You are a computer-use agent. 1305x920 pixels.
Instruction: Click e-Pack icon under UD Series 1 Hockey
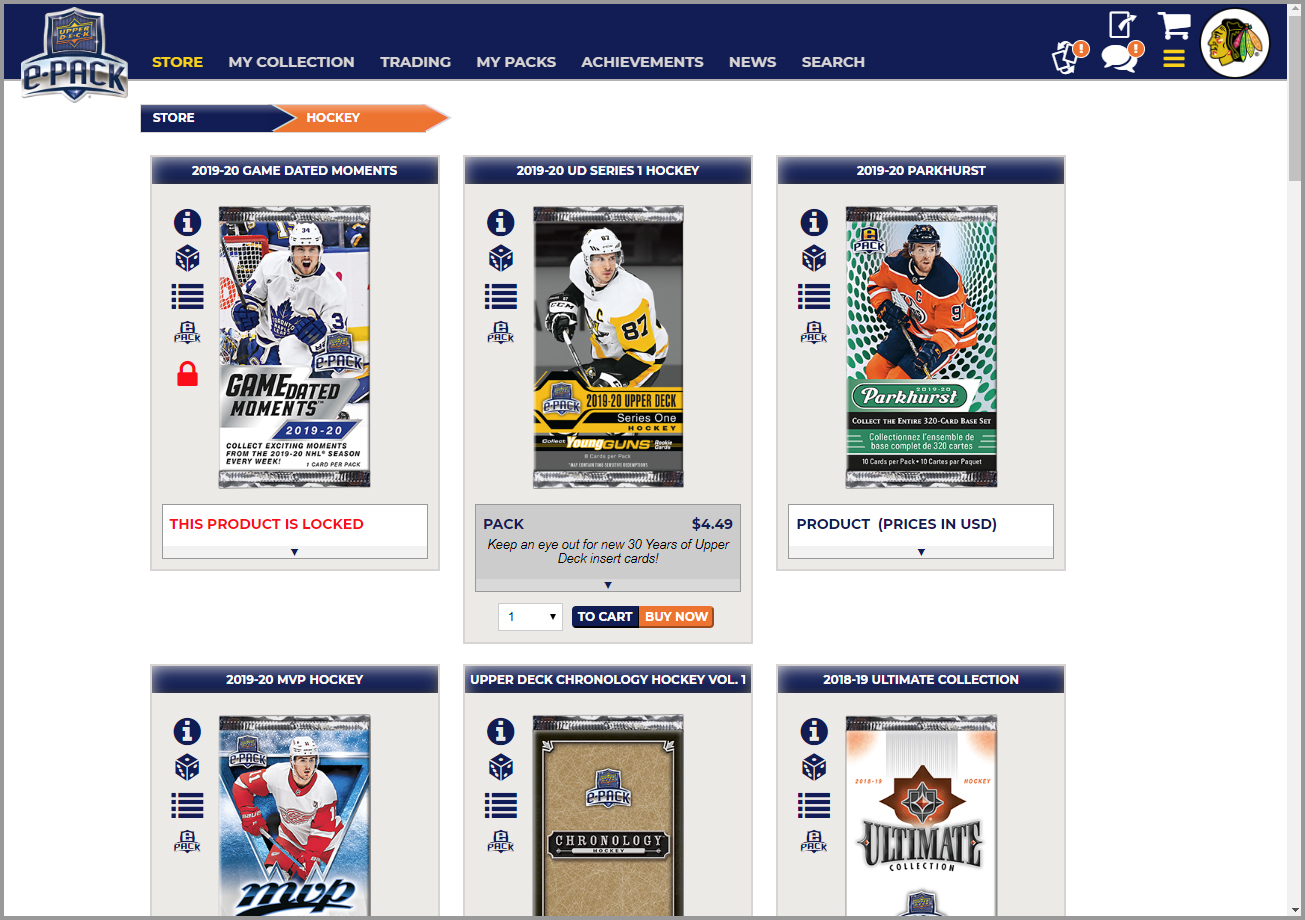click(501, 333)
